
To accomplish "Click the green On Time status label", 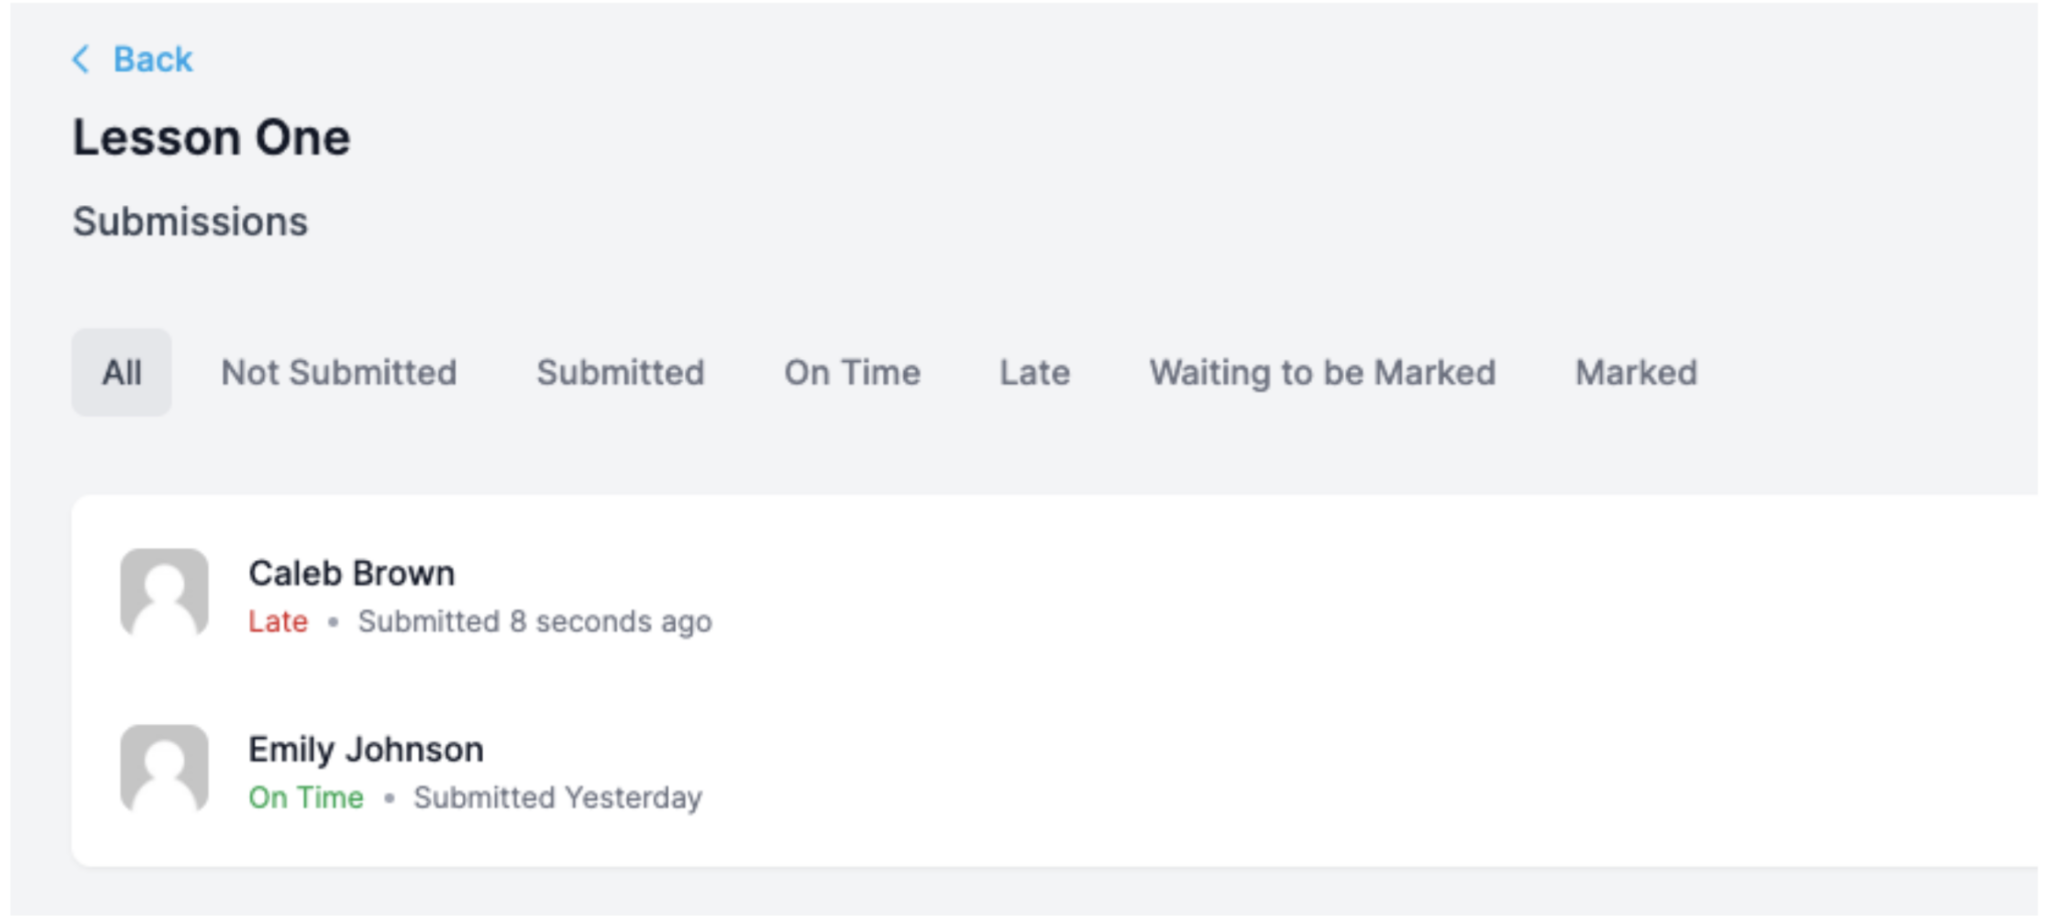I will [x=306, y=797].
